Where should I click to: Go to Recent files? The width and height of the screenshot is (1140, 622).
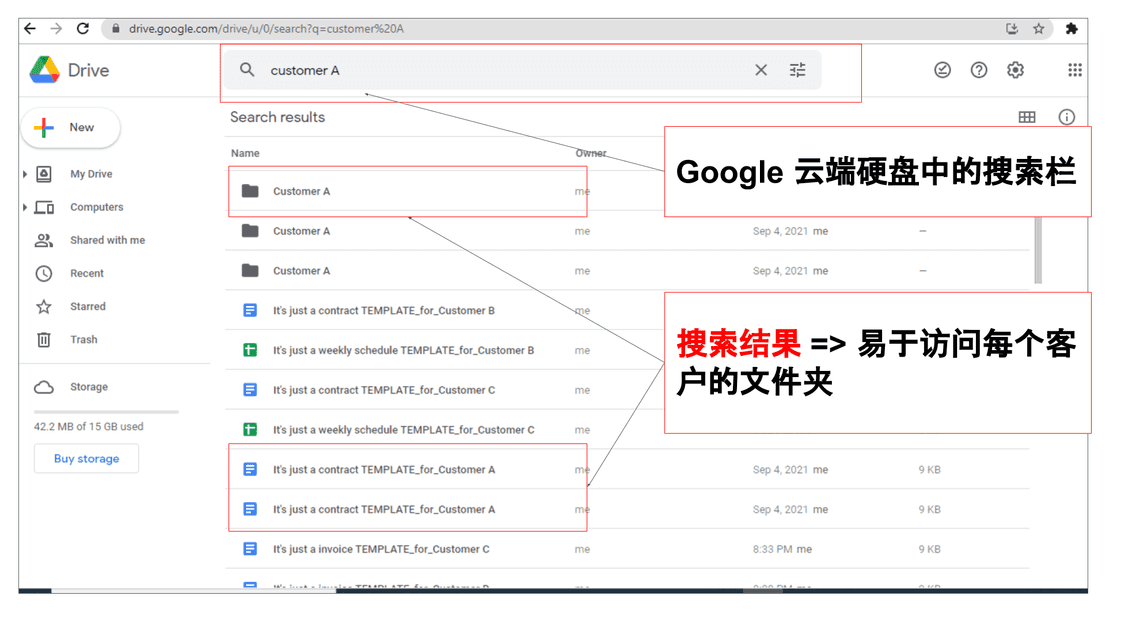pos(87,273)
